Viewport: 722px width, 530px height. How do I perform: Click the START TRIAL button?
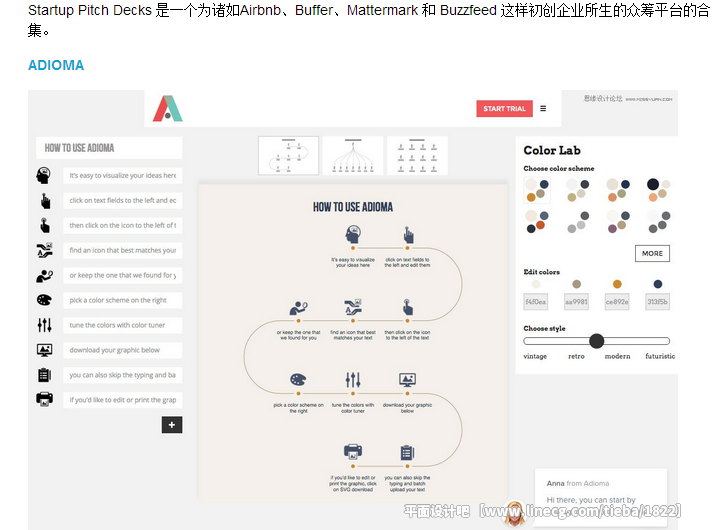pyautogui.click(x=504, y=109)
